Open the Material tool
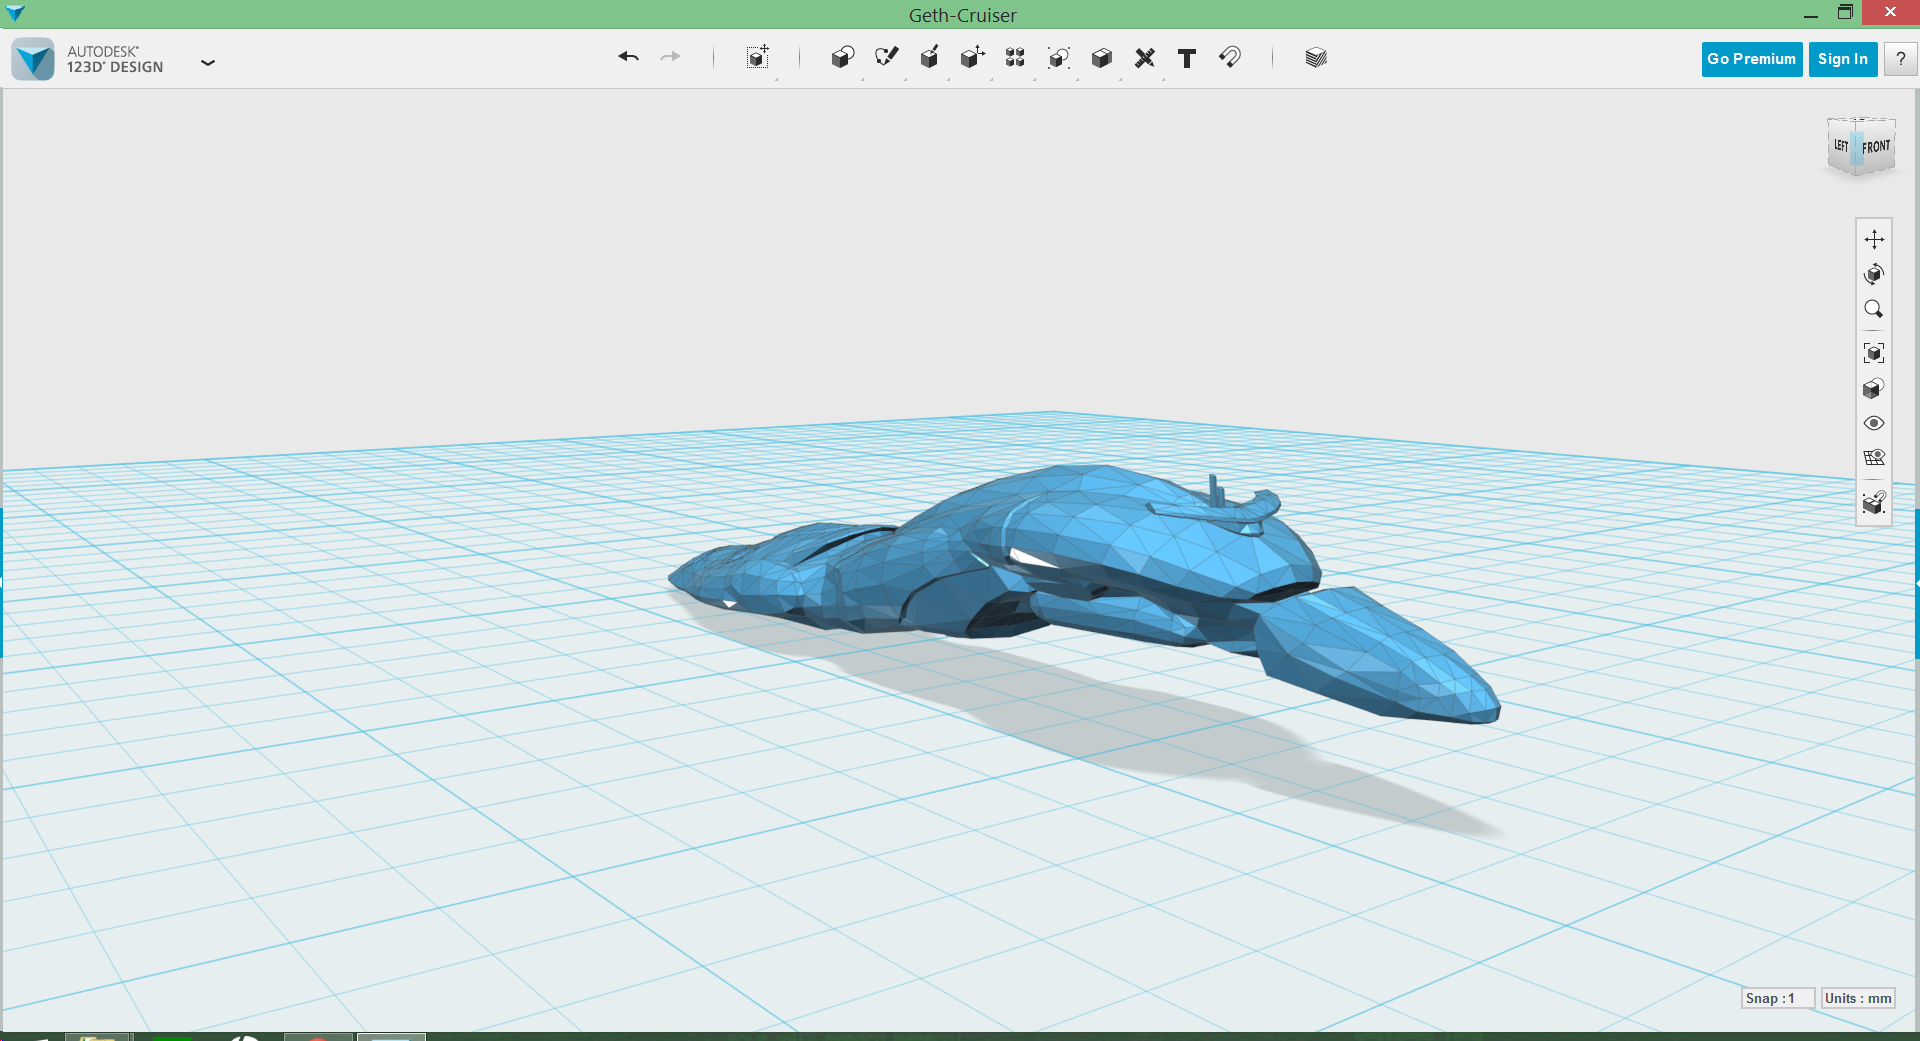This screenshot has height=1041, width=1920. (1316, 57)
